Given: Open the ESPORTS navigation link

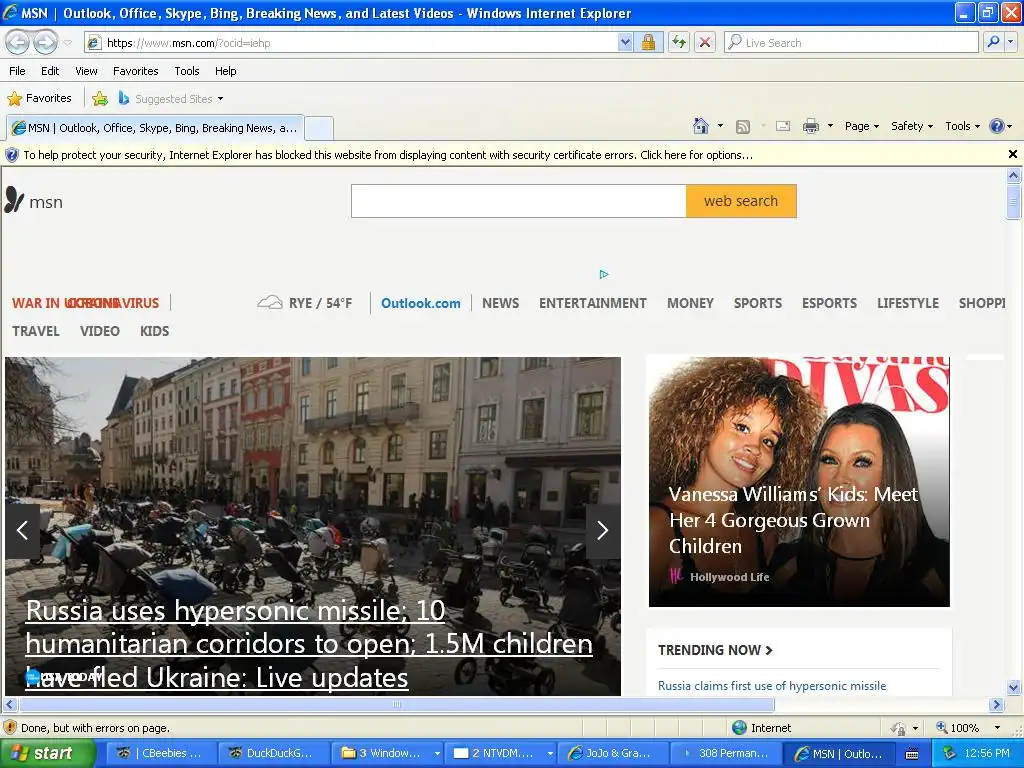Looking at the screenshot, I should [x=829, y=303].
